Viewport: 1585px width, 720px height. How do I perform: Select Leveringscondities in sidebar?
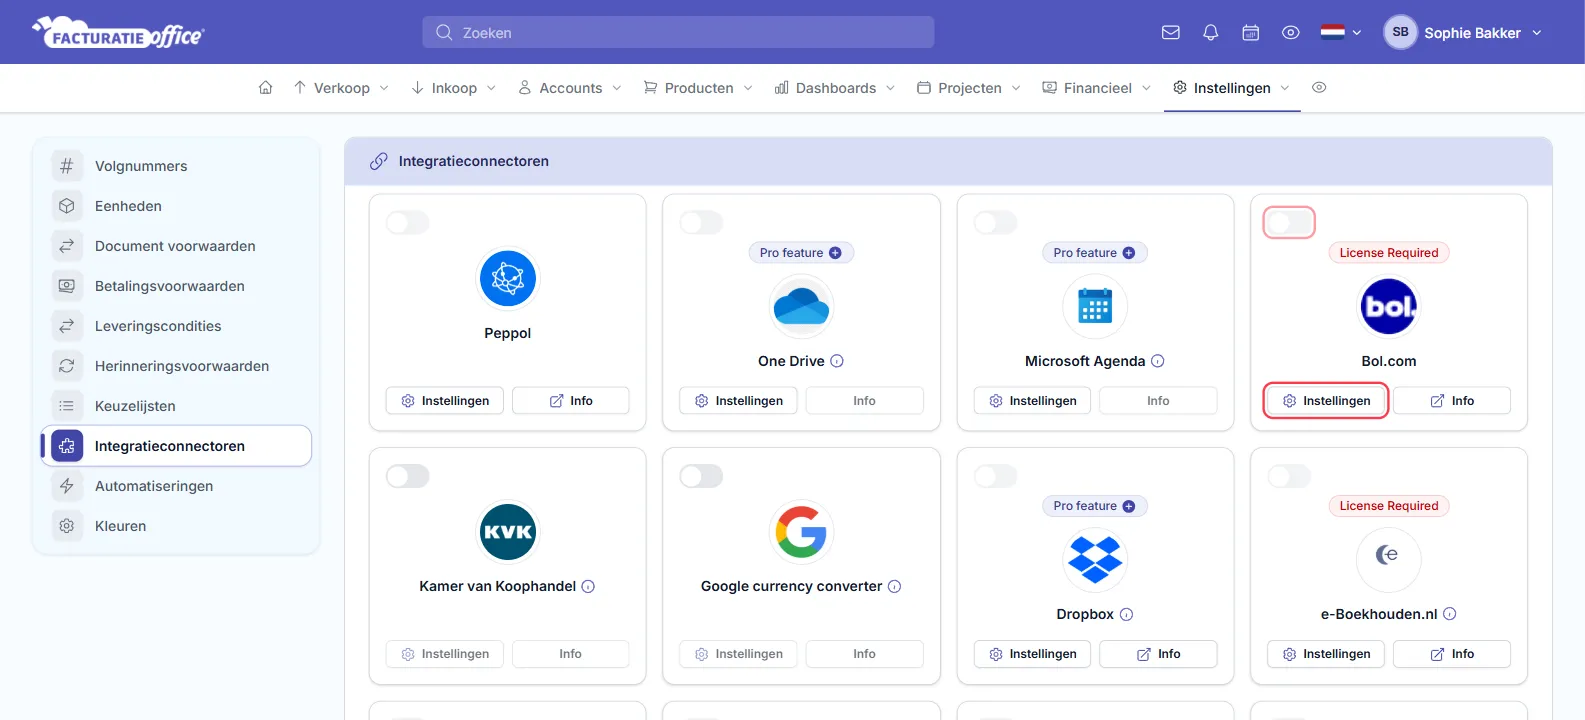click(176, 326)
